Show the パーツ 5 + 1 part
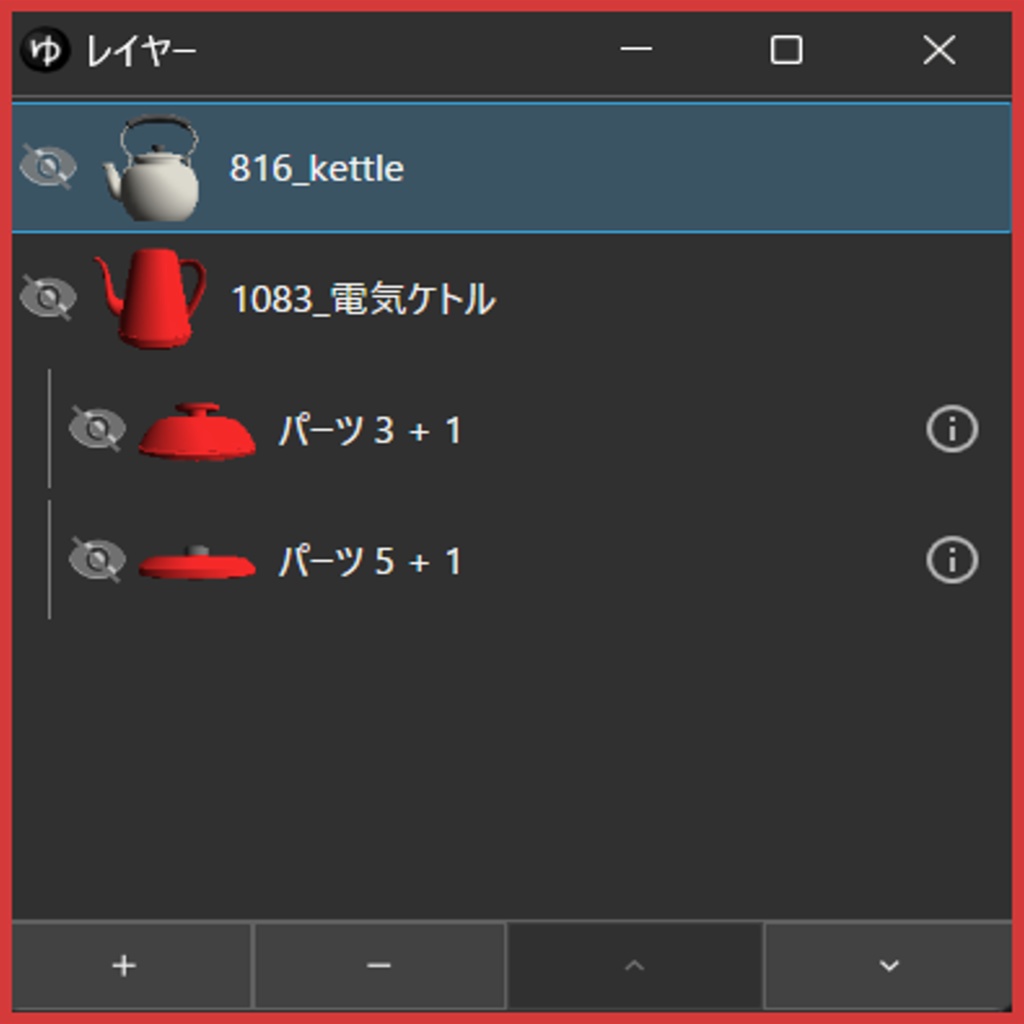Image resolution: width=1024 pixels, height=1024 pixels. click(x=97, y=560)
